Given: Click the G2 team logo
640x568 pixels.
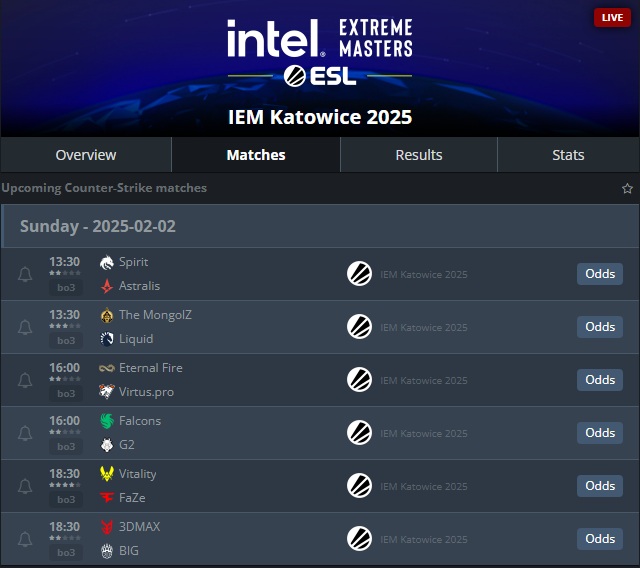Looking at the screenshot, I should coord(107,445).
